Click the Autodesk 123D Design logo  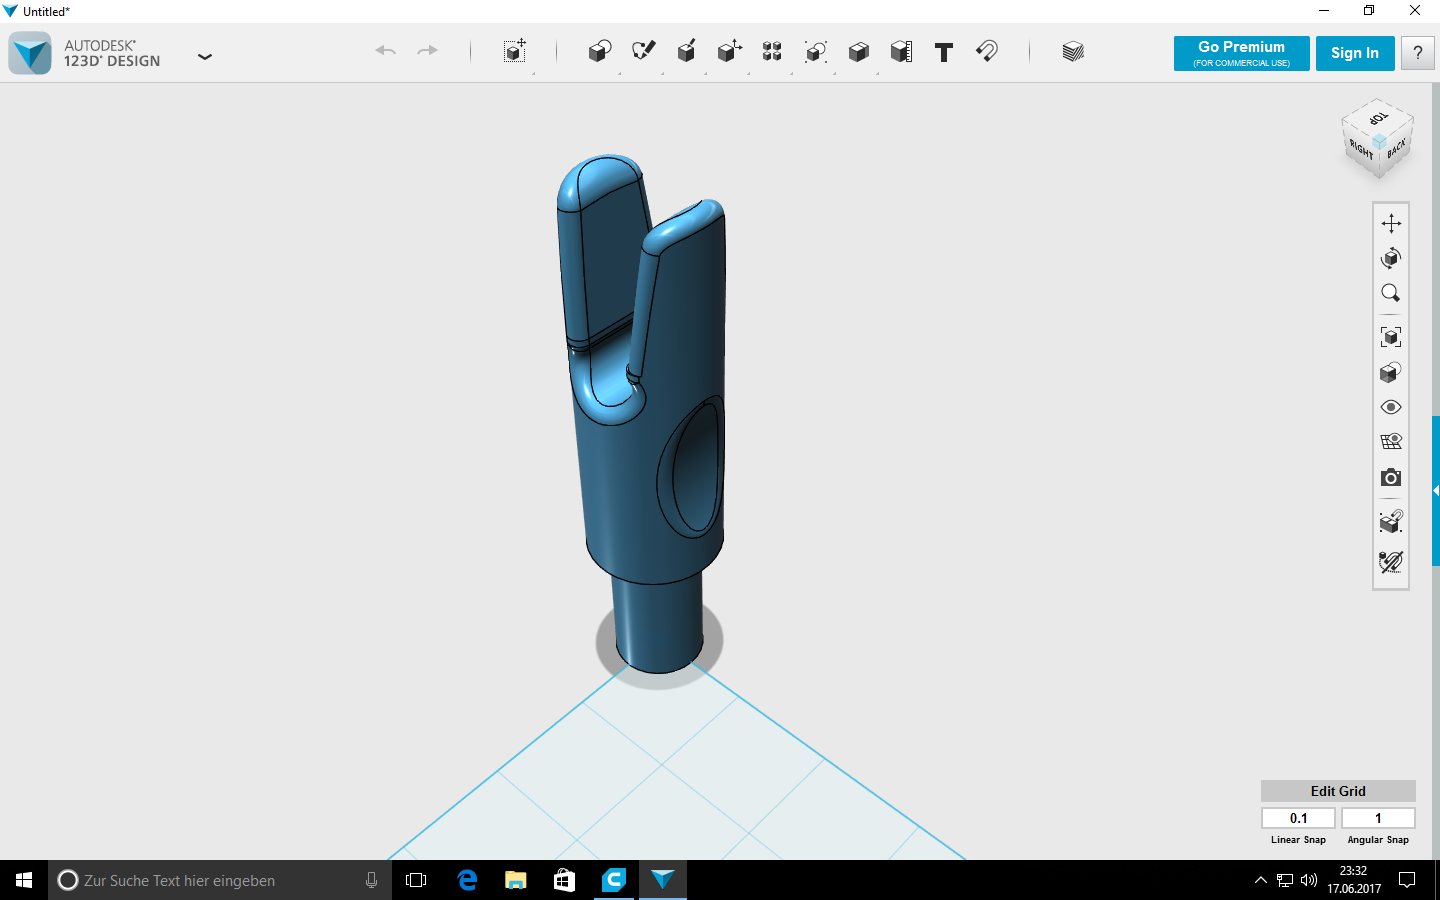[30, 53]
